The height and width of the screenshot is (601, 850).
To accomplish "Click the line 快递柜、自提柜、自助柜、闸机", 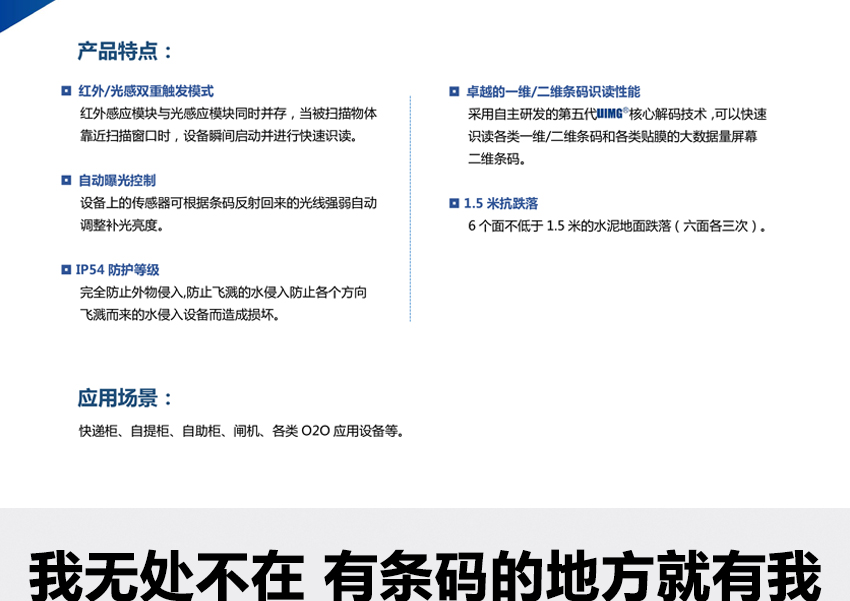I will (x=242, y=431).
